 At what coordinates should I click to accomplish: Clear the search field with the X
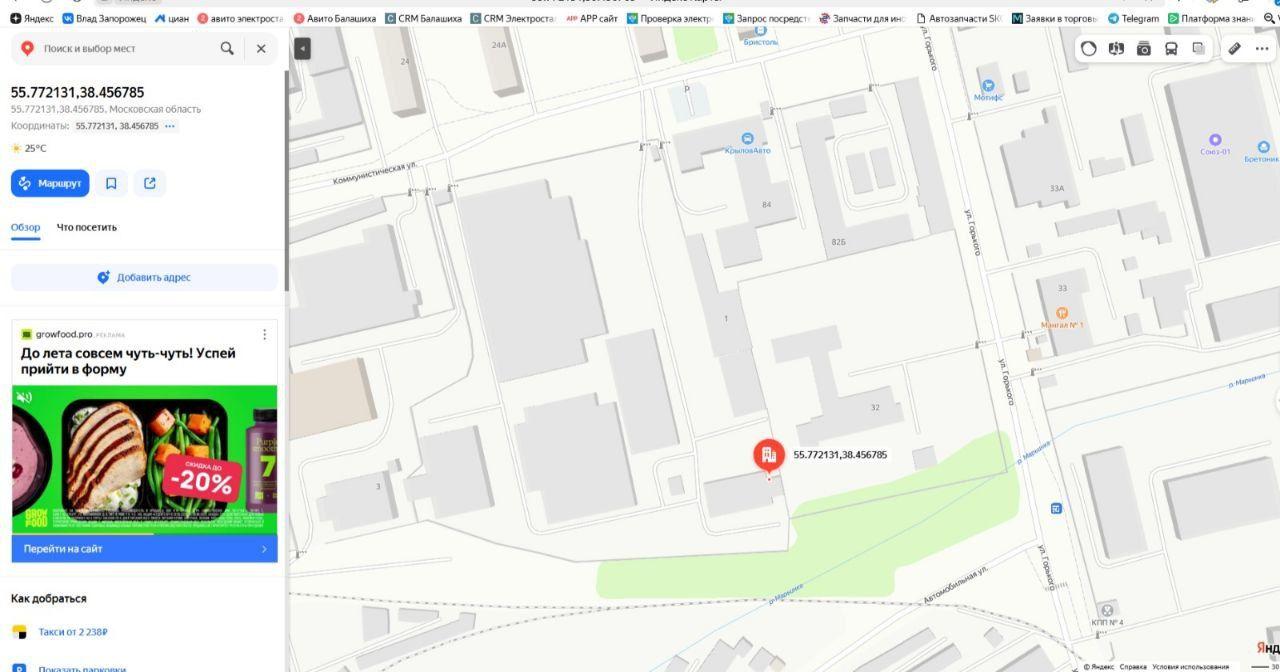tap(261, 48)
